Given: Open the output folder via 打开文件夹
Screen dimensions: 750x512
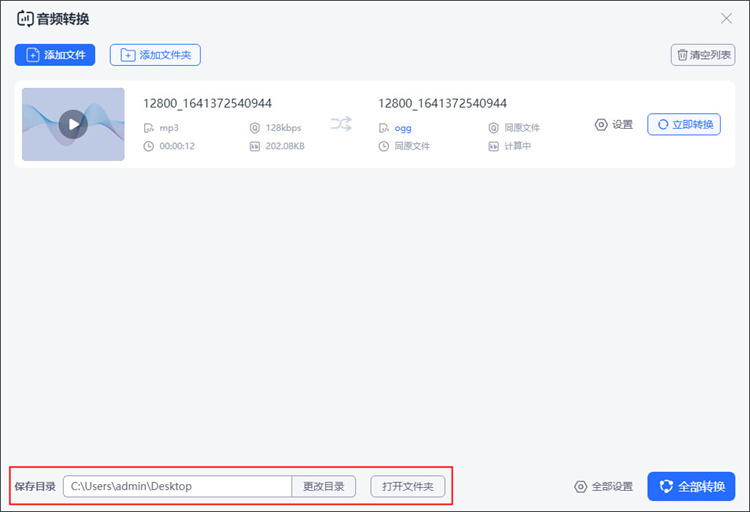Looking at the screenshot, I should pyautogui.click(x=408, y=486).
